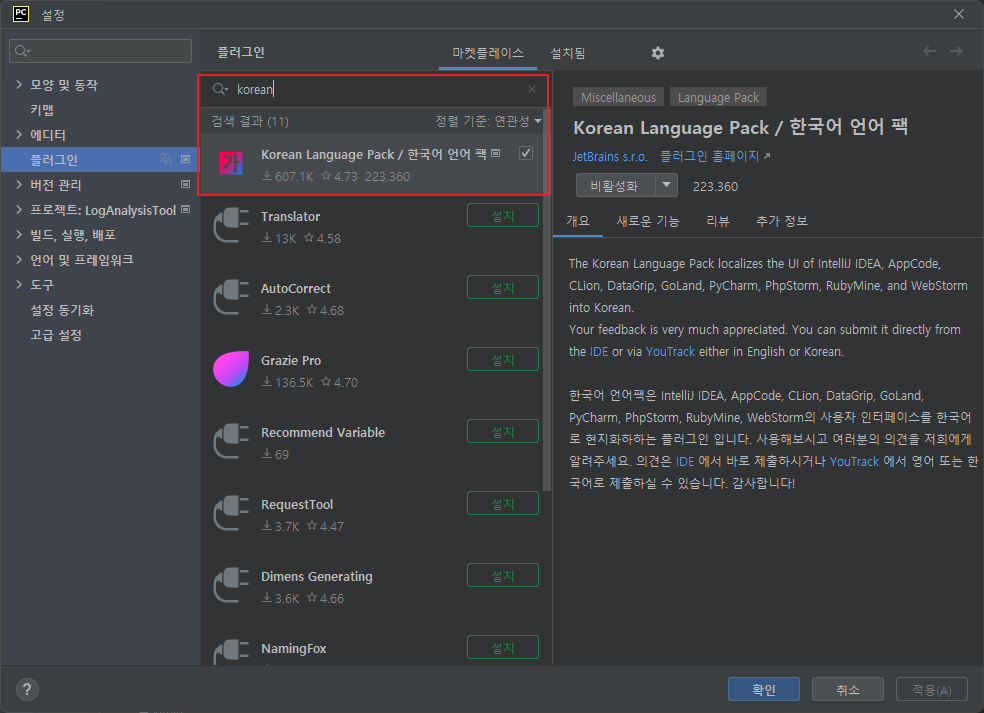Click the AutoCorrect plugin icon
984x713 pixels.
point(231,298)
